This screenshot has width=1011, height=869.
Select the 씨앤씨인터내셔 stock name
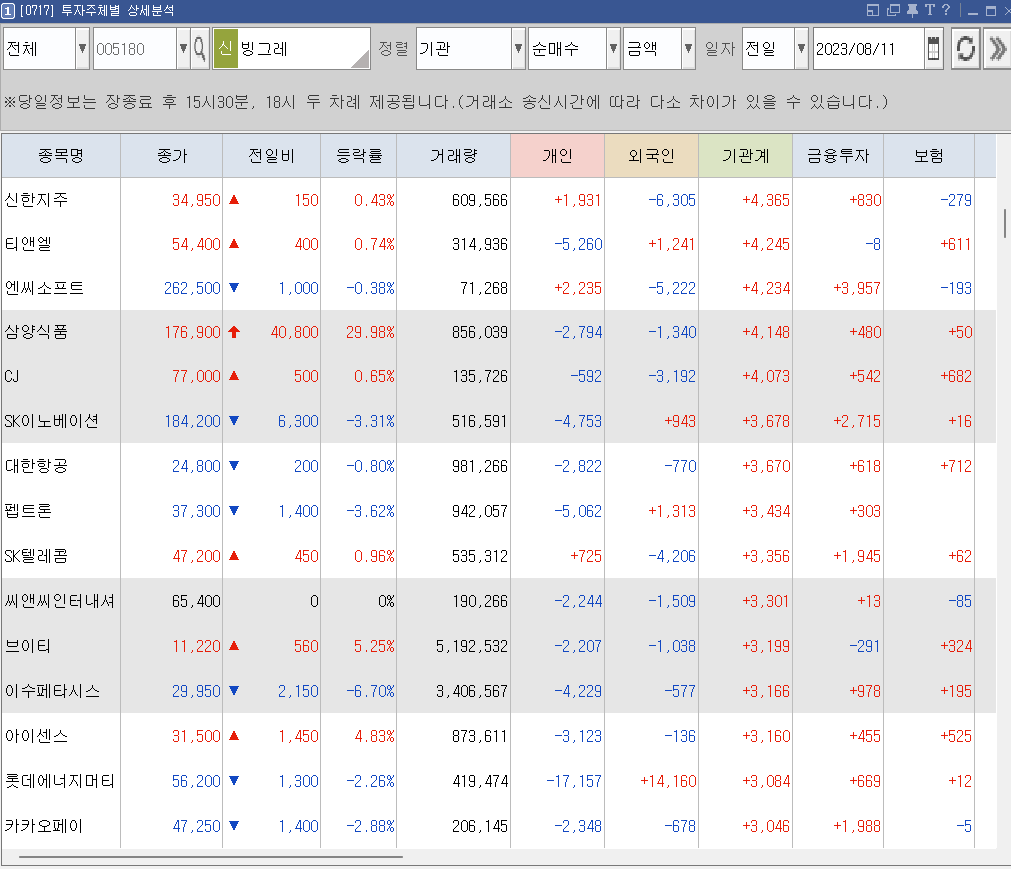click(59, 601)
